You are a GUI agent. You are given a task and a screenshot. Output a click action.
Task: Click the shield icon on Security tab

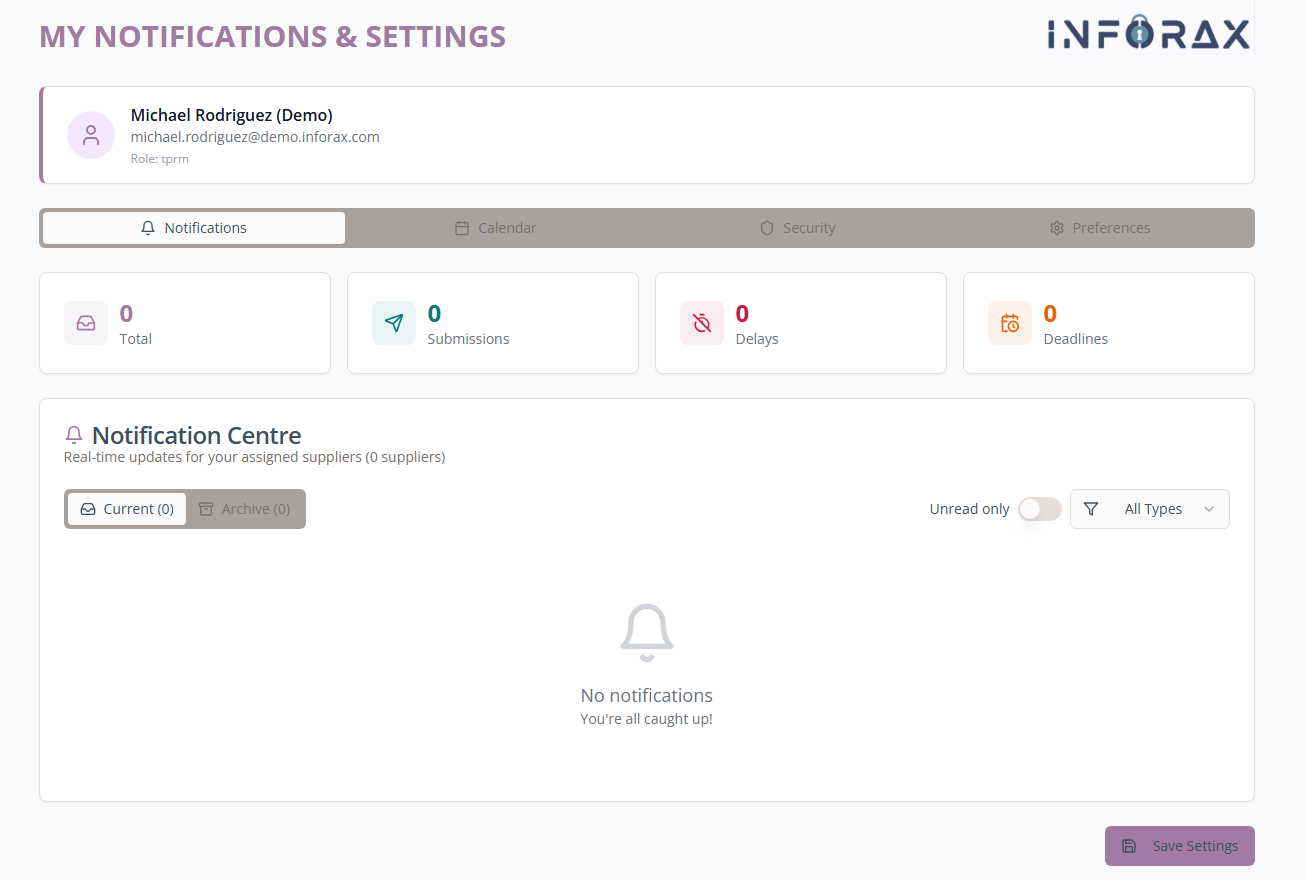(x=766, y=228)
